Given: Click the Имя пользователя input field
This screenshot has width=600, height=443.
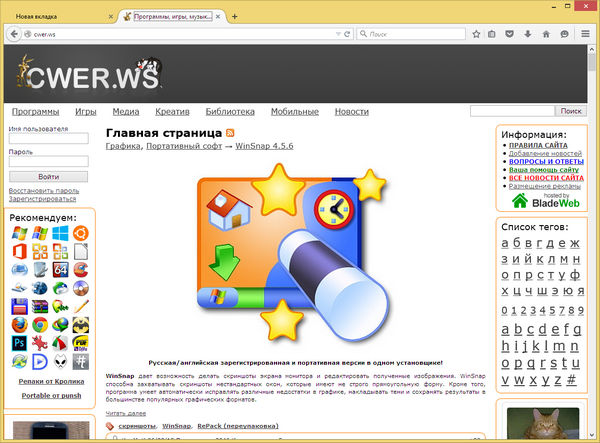Looking at the screenshot, I should (x=48, y=140).
